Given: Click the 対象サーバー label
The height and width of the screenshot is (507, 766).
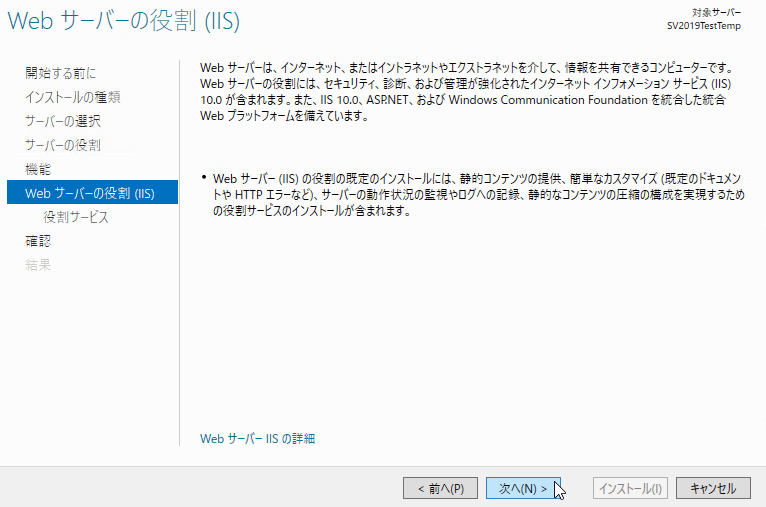Looking at the screenshot, I should (x=716, y=12).
